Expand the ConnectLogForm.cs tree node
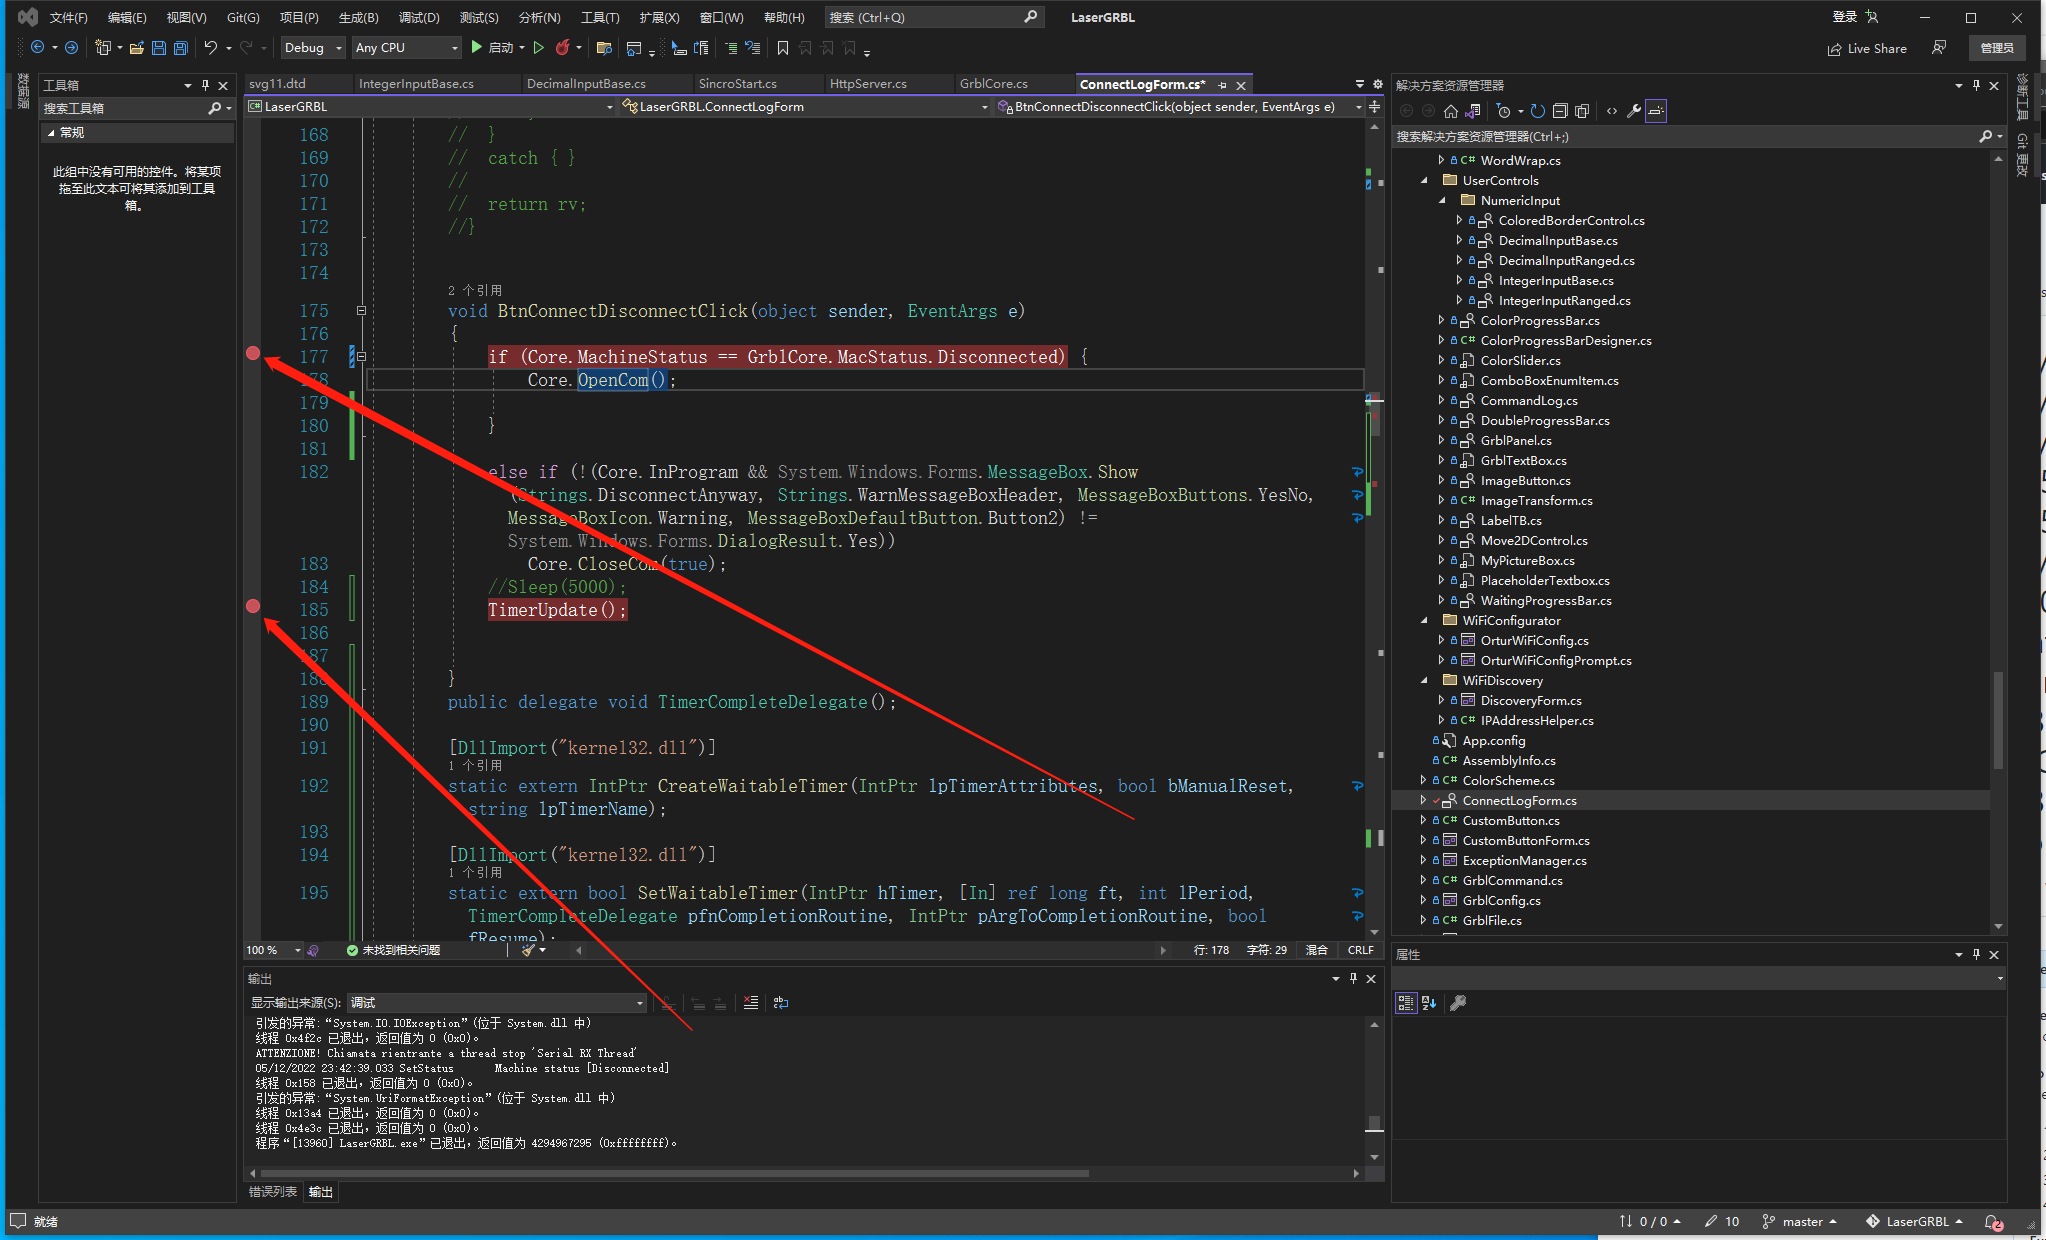Viewport: 2046px width, 1240px height. (x=1423, y=800)
